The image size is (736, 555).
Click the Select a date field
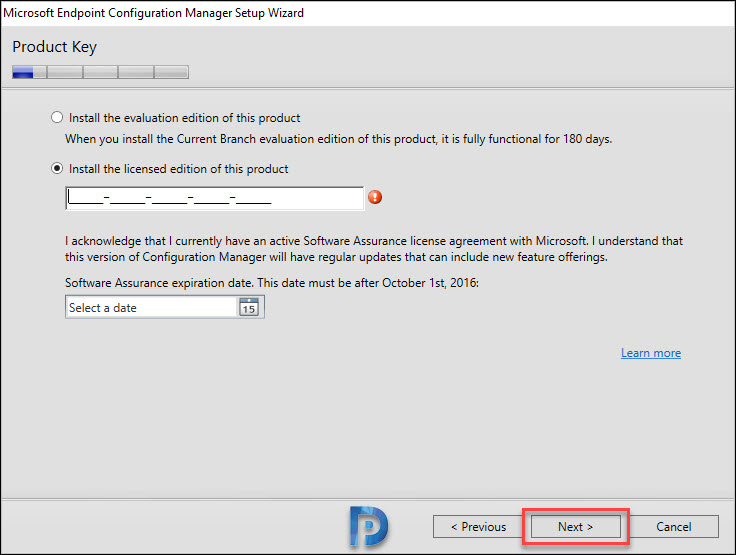click(x=165, y=307)
